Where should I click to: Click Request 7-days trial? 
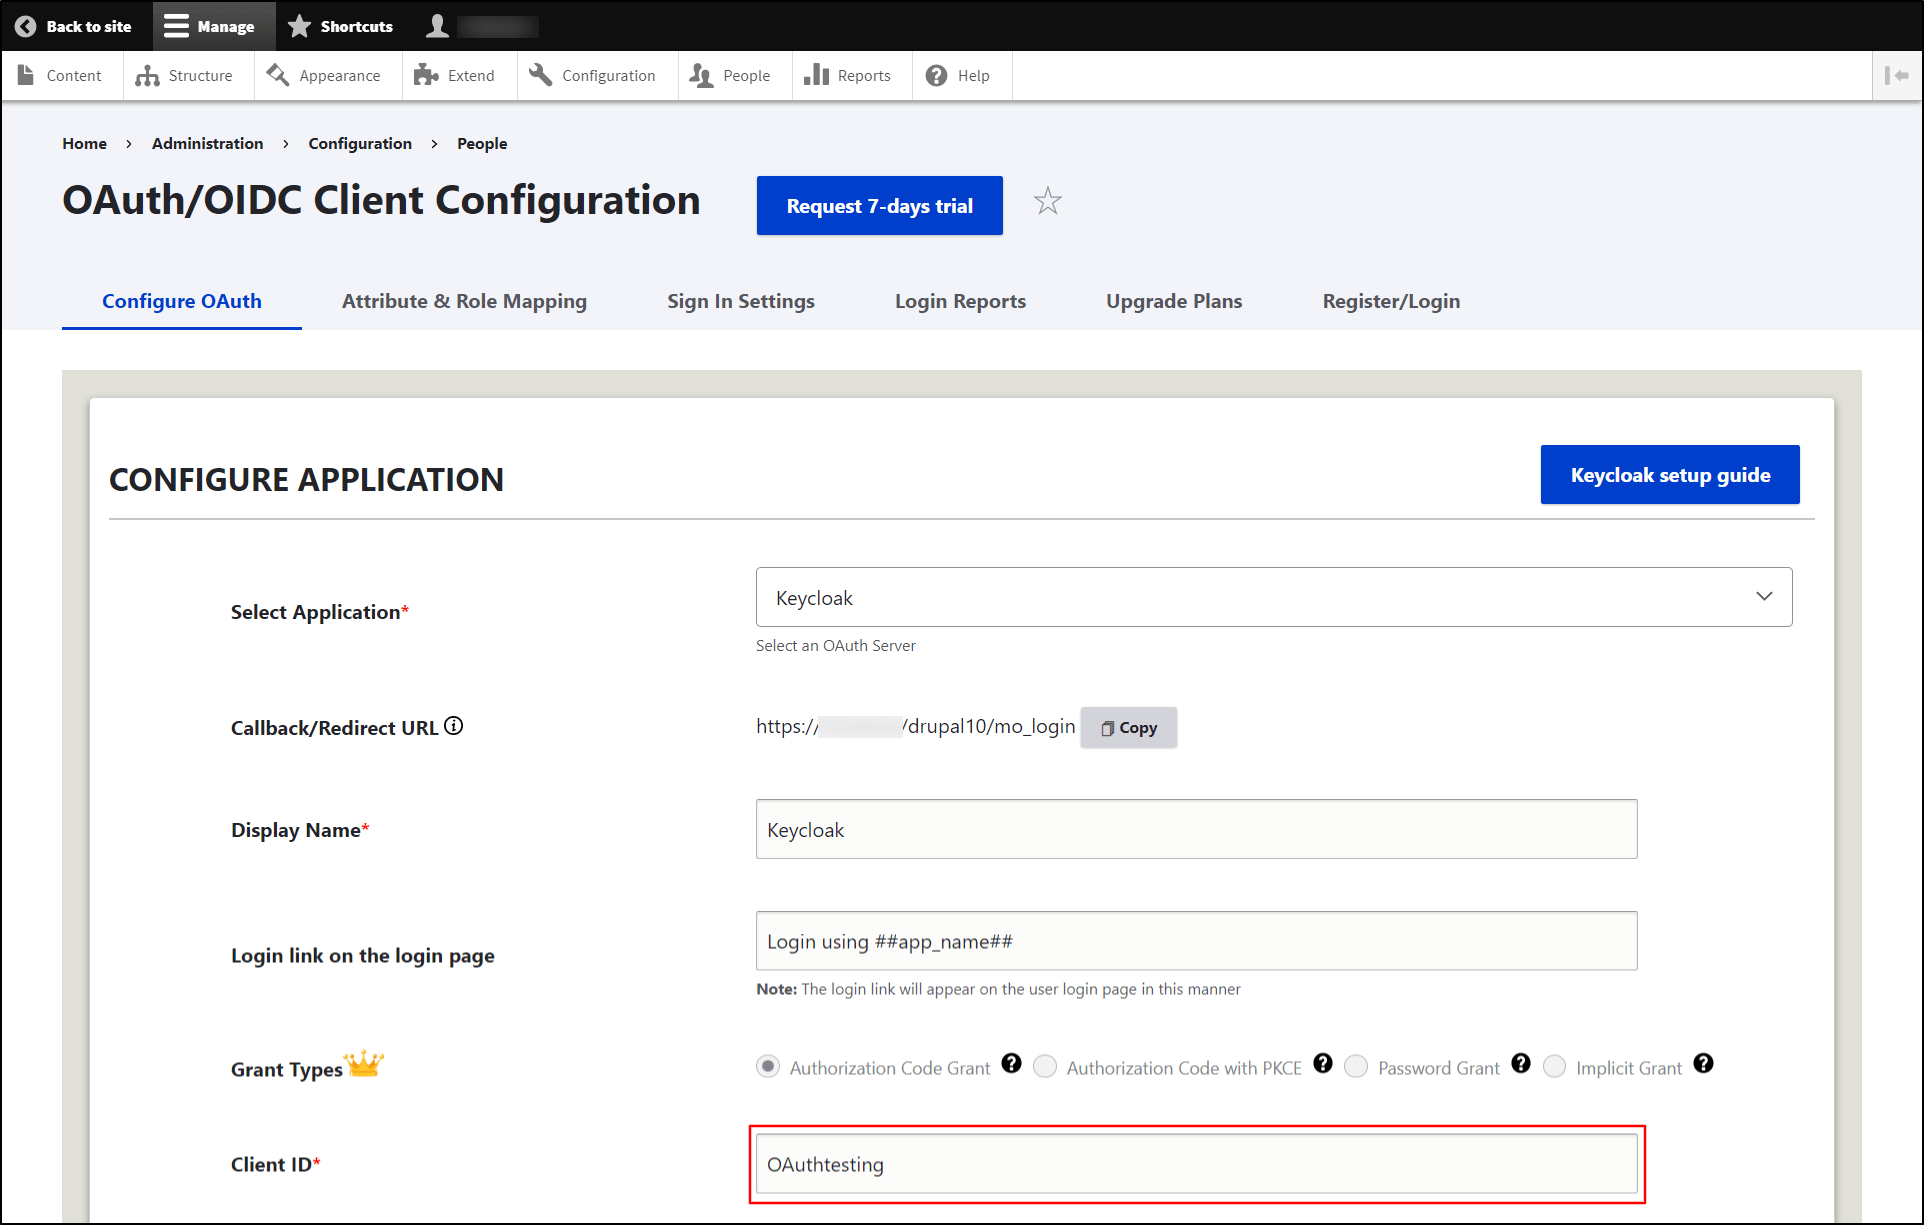click(x=879, y=205)
